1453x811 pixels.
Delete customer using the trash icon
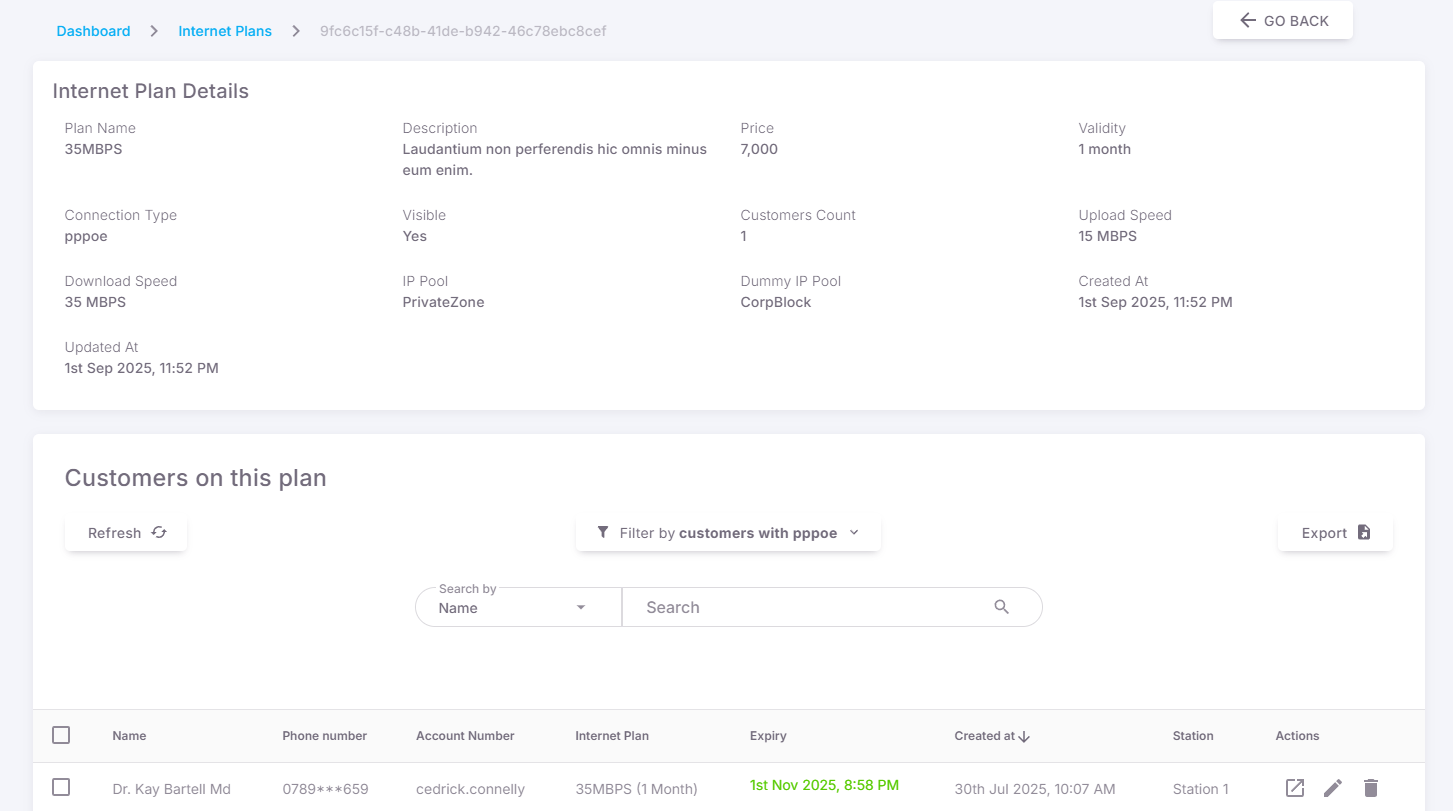(1370, 788)
